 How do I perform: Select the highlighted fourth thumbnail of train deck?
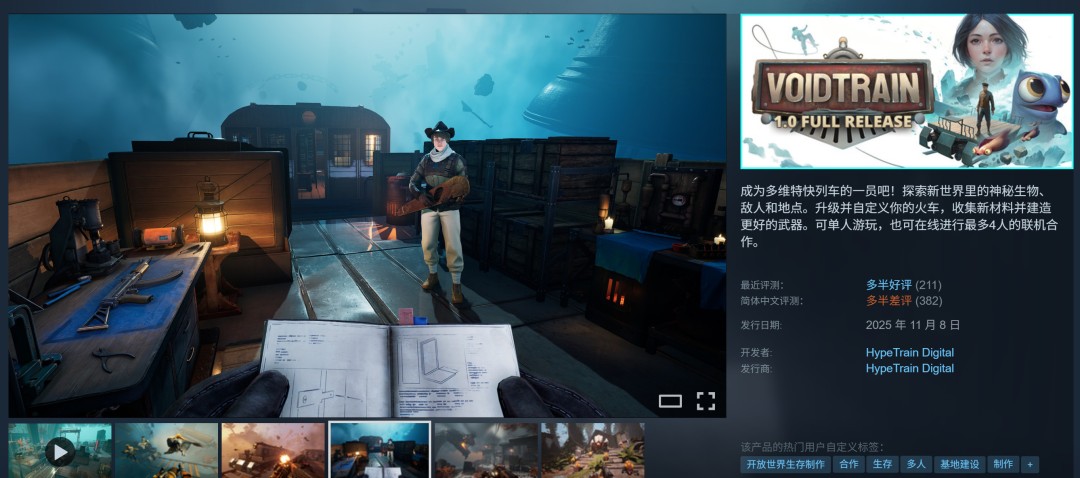coord(380,451)
